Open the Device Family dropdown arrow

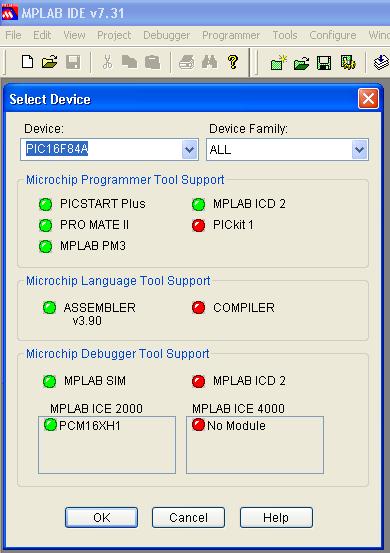(359, 150)
